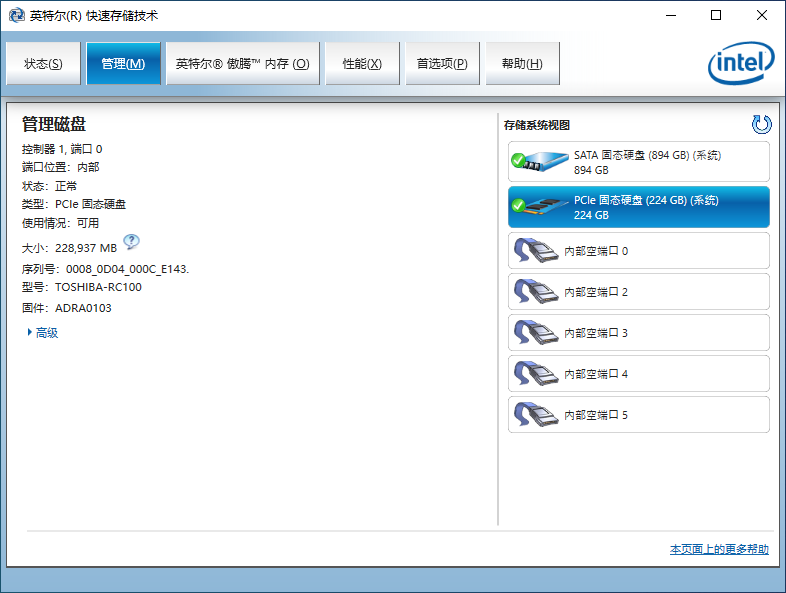786x593 pixels.
Task: Click the PCIe SSD drive icon
Action: coord(539,206)
